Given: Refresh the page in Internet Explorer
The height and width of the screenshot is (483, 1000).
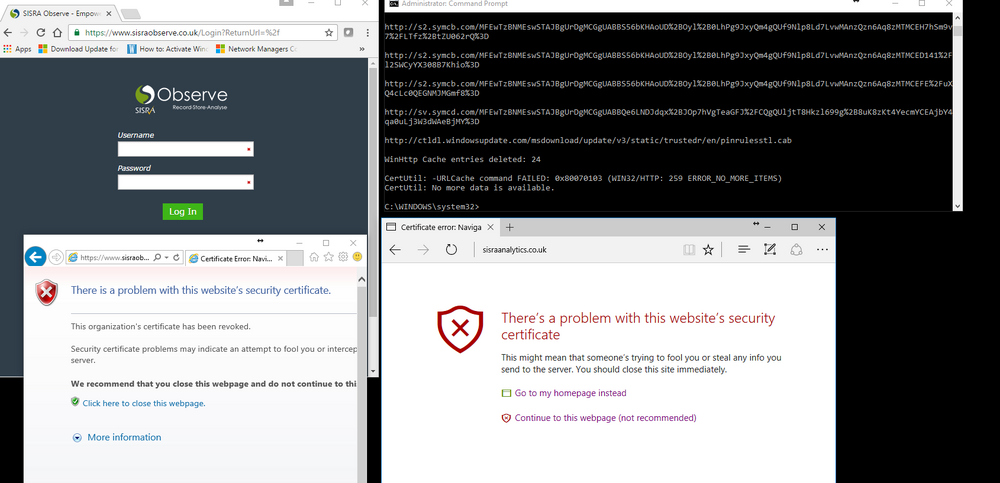Looking at the screenshot, I should 176,258.
